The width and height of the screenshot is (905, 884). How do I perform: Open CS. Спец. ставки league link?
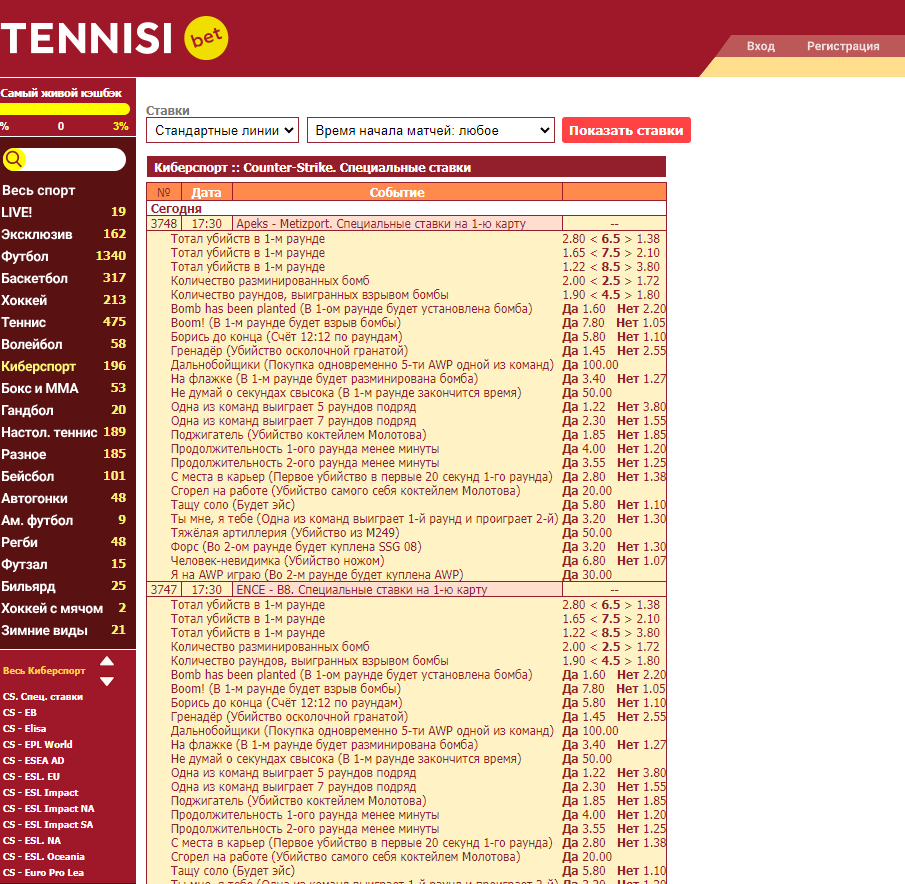click(43, 696)
